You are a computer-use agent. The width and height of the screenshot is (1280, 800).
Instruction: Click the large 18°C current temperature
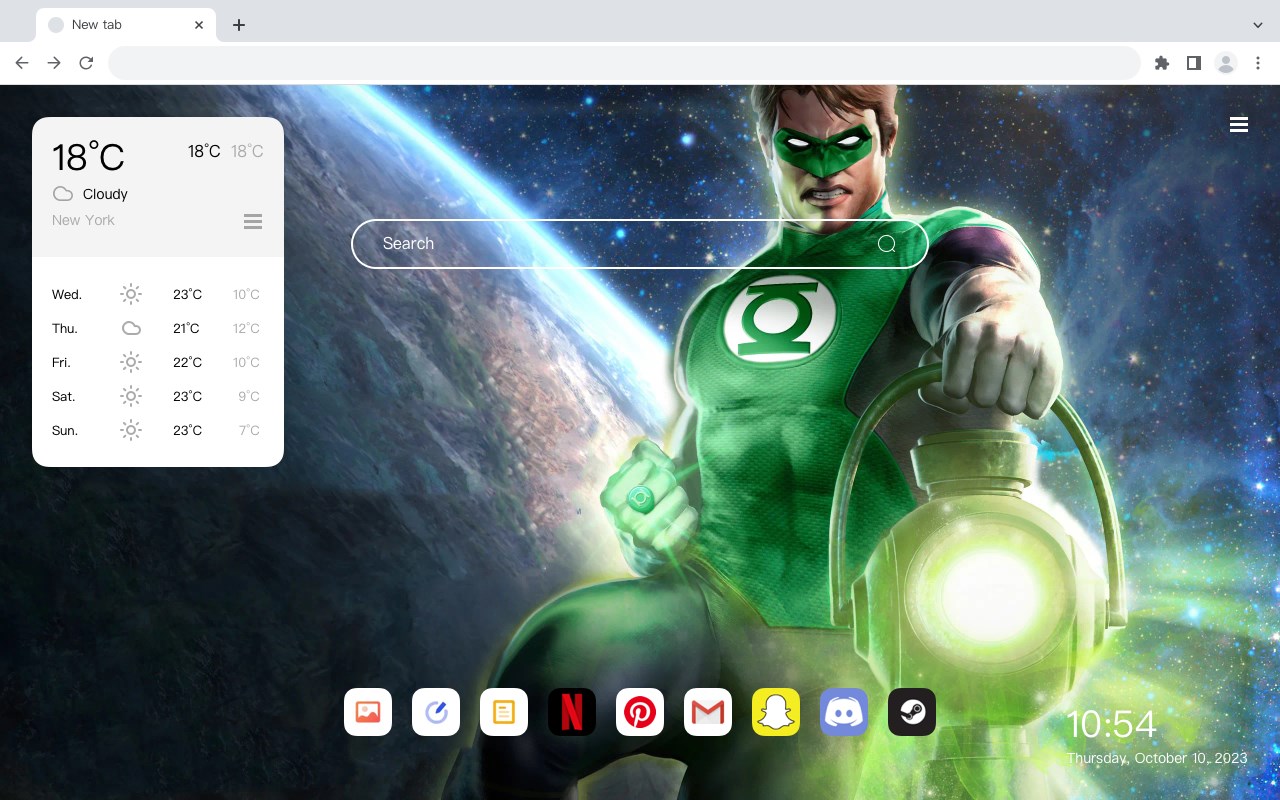[x=88, y=157]
